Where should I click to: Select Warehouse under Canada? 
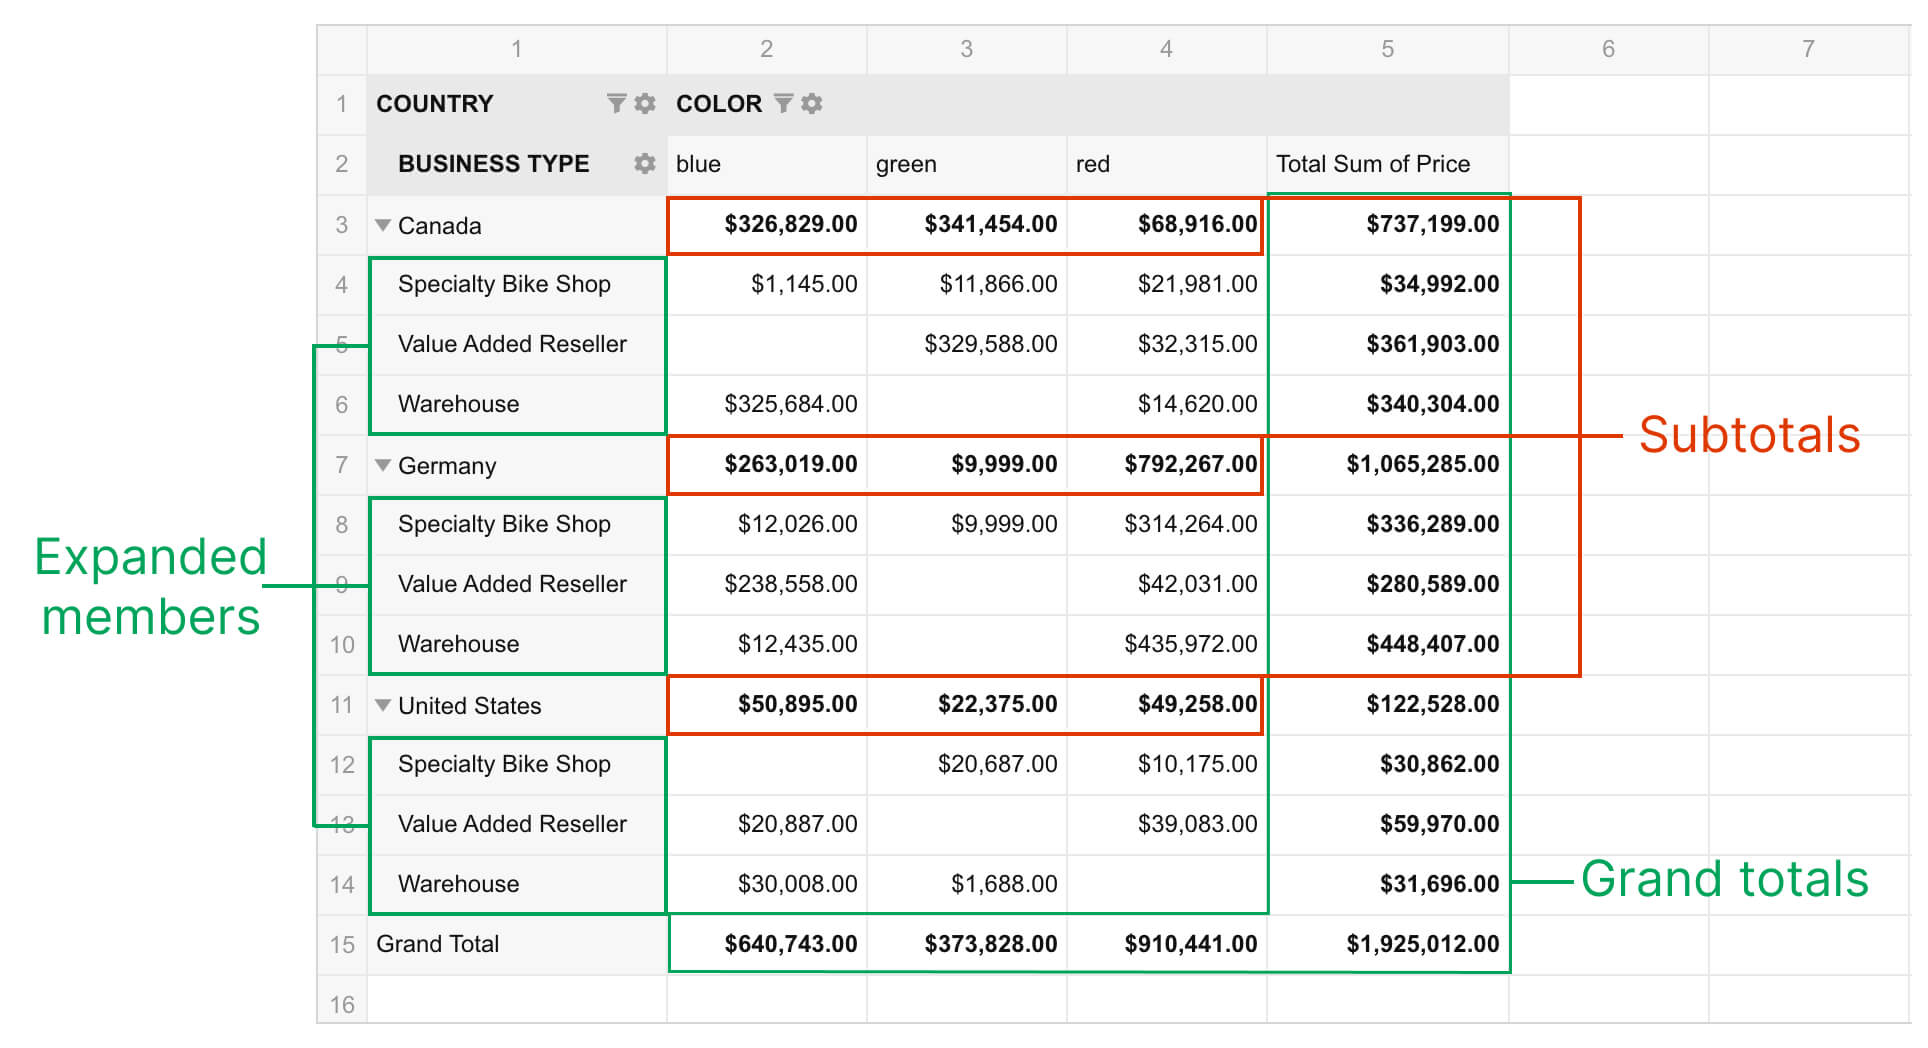point(458,404)
